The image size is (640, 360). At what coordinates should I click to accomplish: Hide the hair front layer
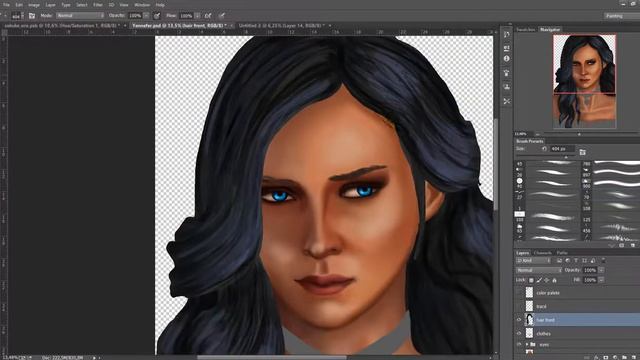[x=519, y=320]
